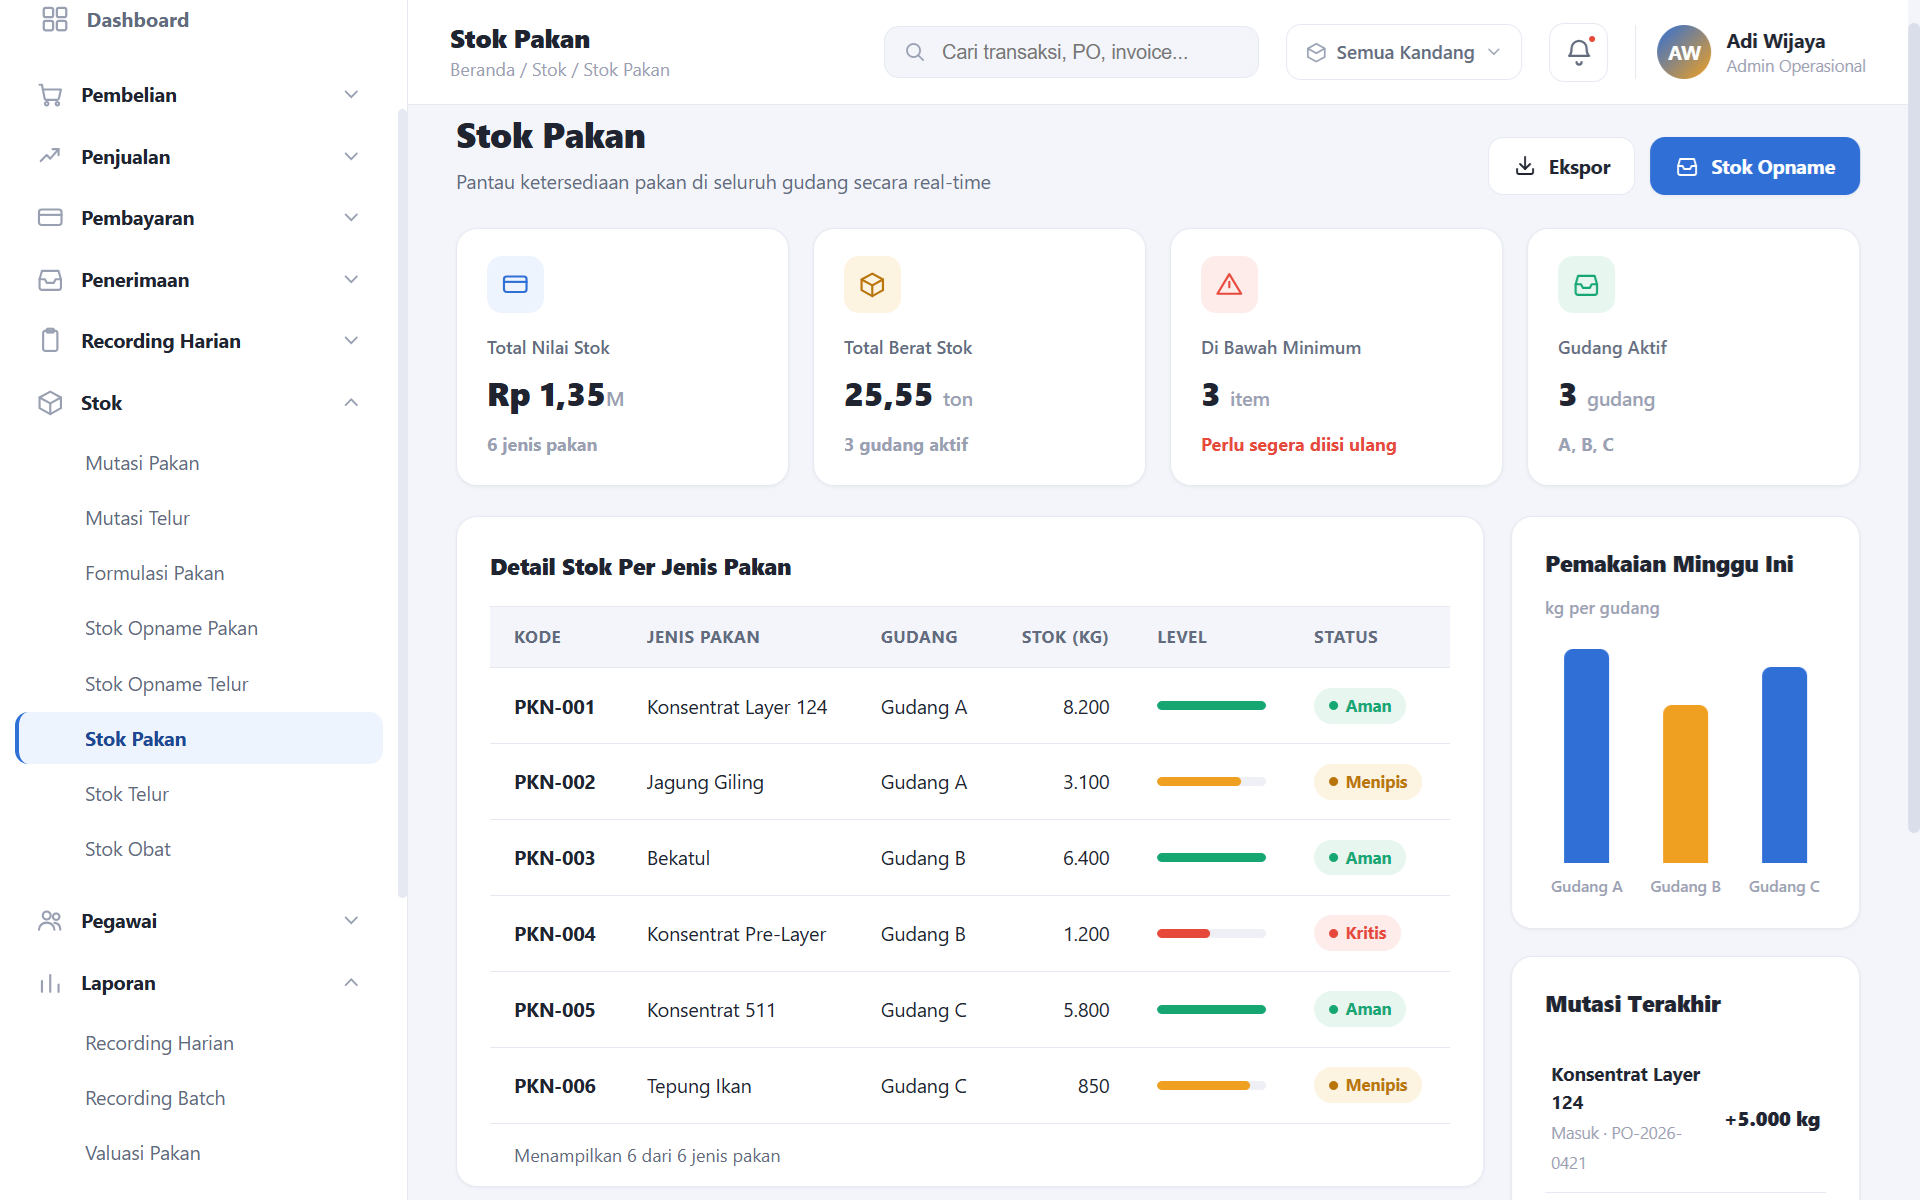The height and width of the screenshot is (1200, 1920).
Task: Click the PKN-001 level progress bar
Action: (x=1211, y=706)
